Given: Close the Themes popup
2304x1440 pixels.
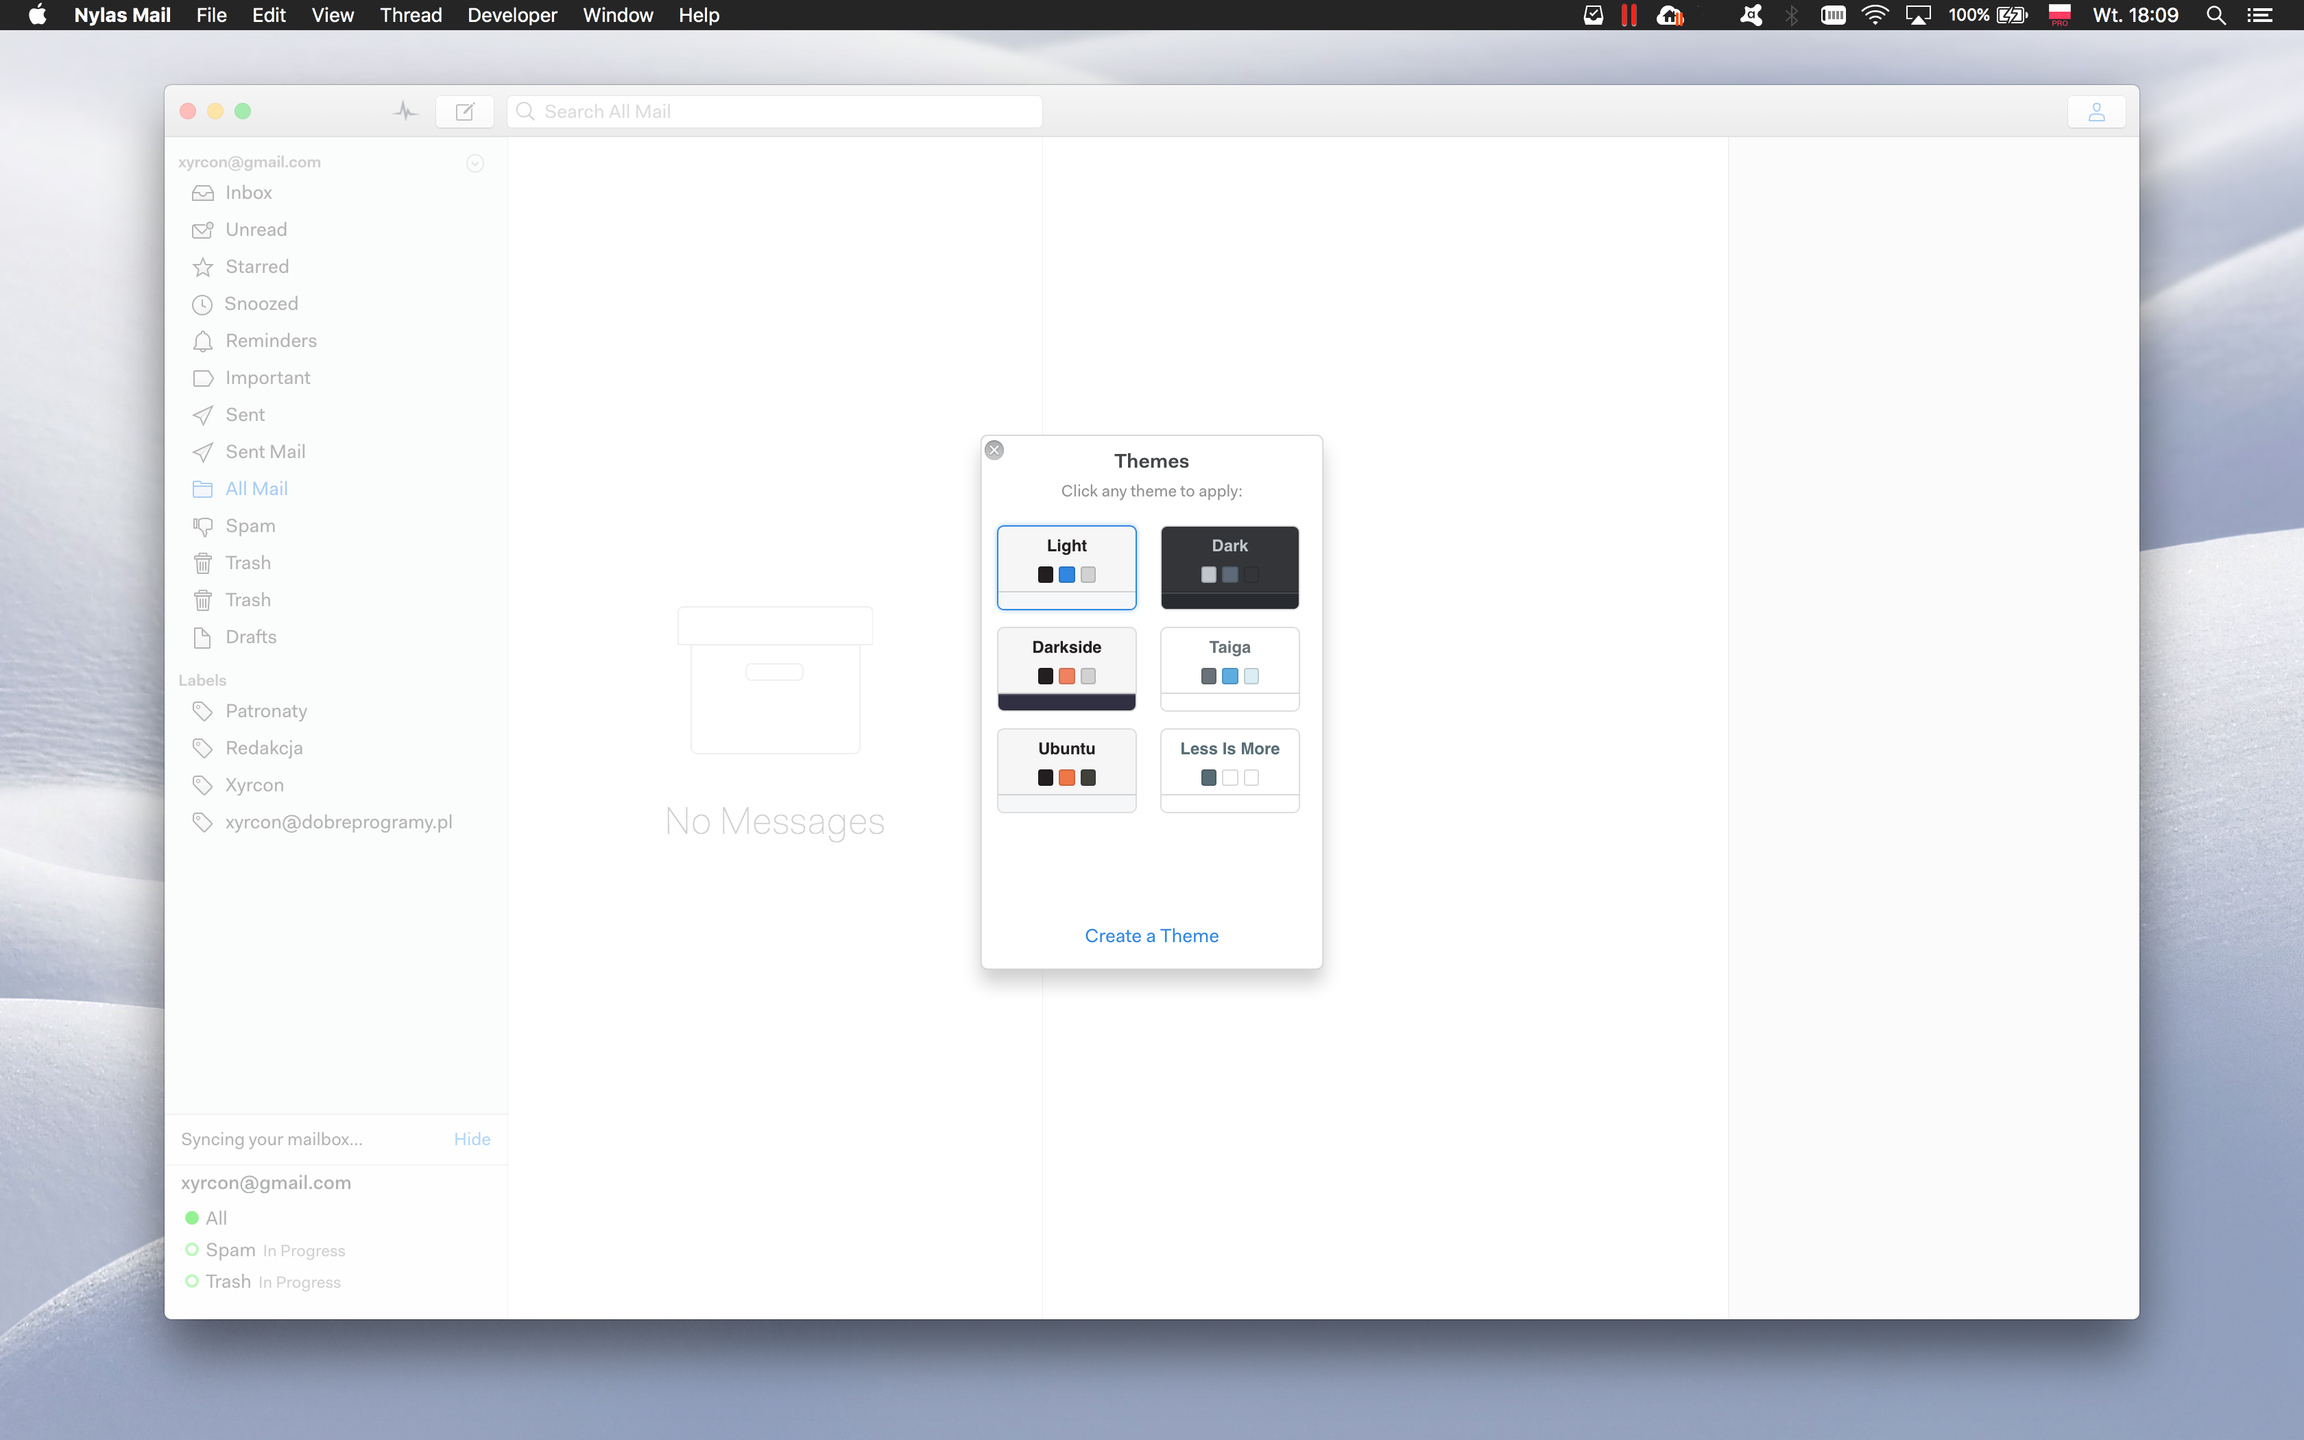Looking at the screenshot, I should pos(994,450).
